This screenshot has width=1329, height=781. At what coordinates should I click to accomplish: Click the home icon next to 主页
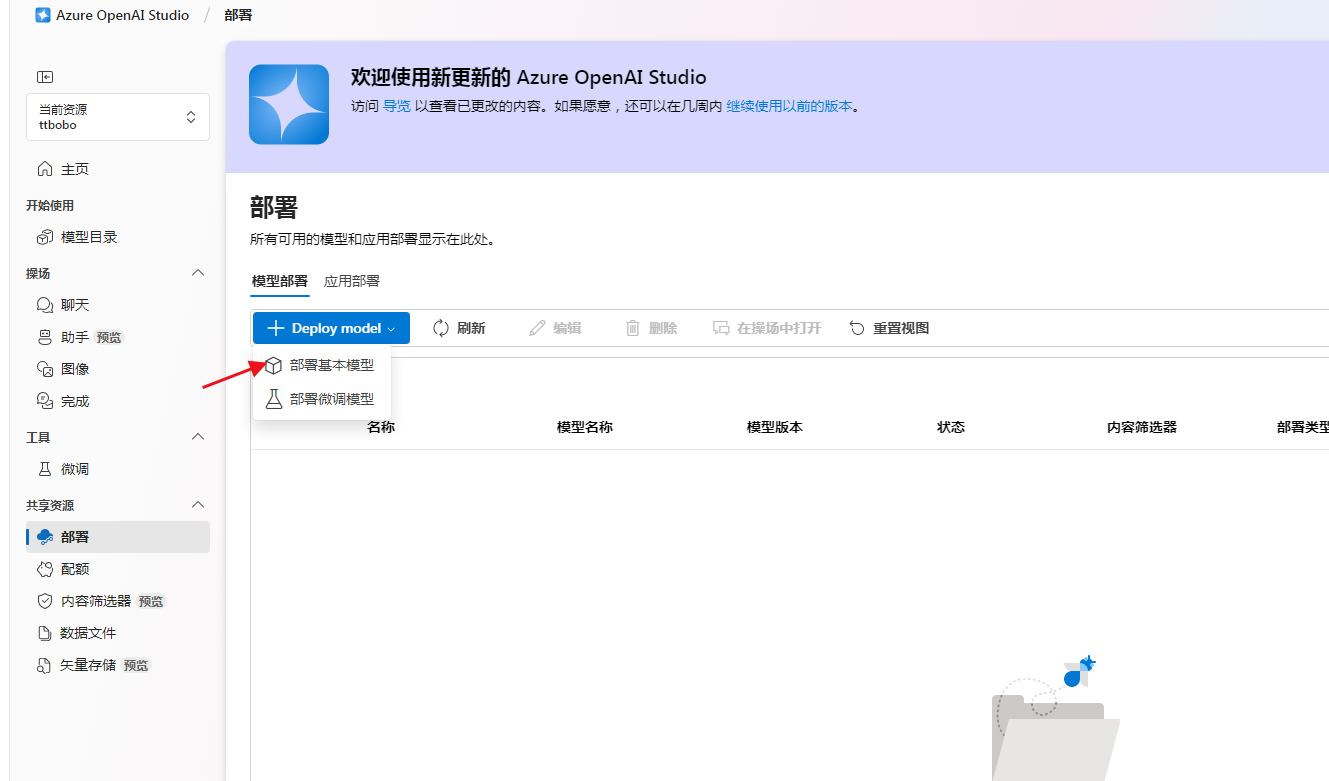(44, 169)
